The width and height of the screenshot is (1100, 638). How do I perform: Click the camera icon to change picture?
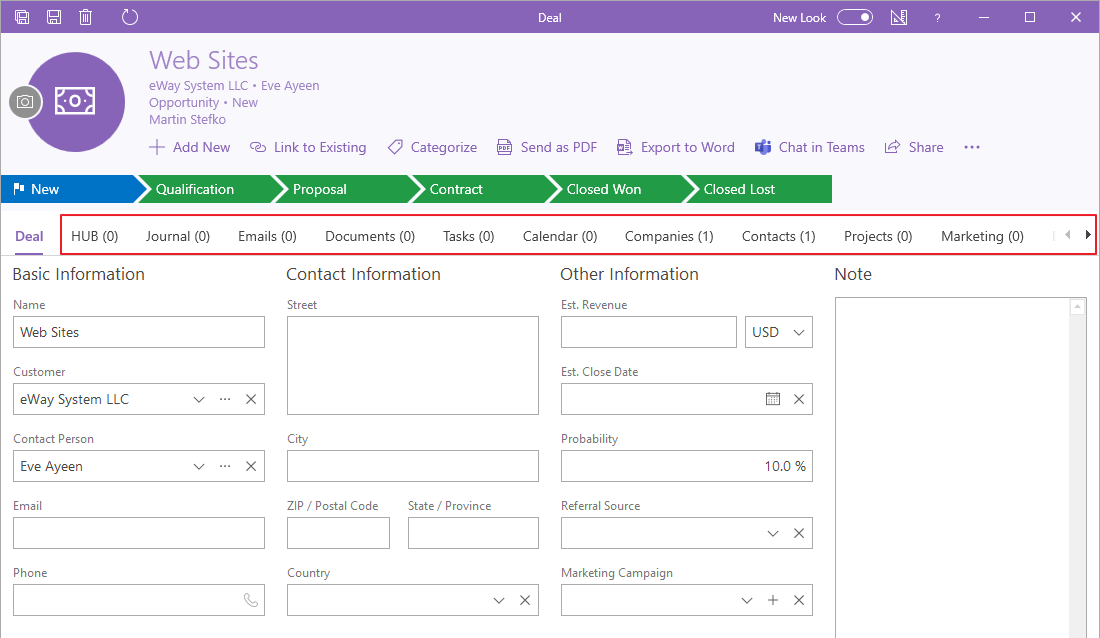25,102
